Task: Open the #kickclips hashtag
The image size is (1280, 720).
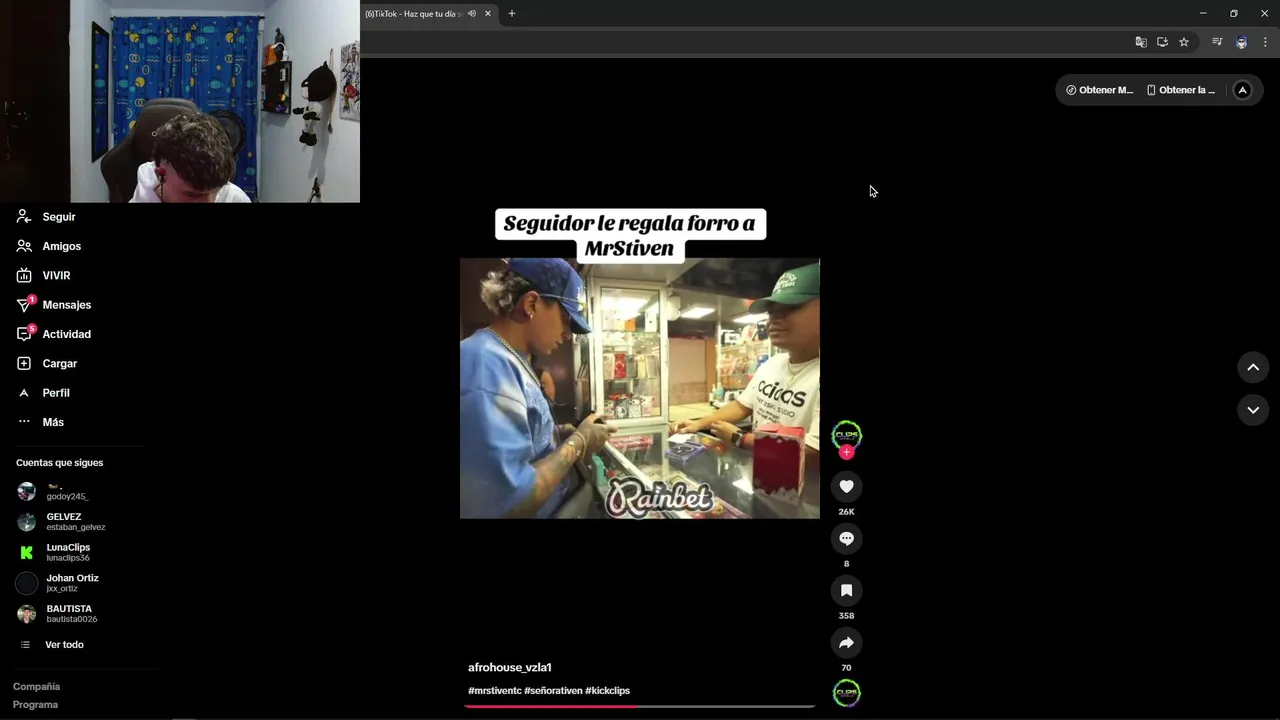Action: [x=608, y=691]
